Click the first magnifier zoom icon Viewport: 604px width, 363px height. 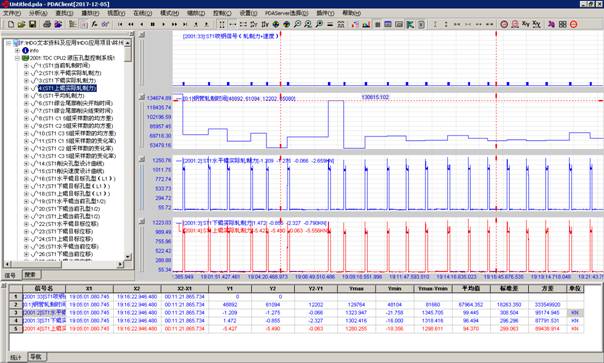(x=297, y=24)
